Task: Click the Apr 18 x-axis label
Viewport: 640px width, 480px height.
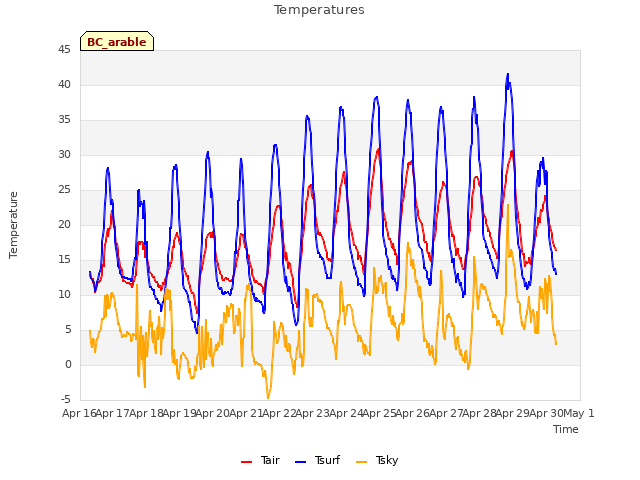Action: [146, 413]
